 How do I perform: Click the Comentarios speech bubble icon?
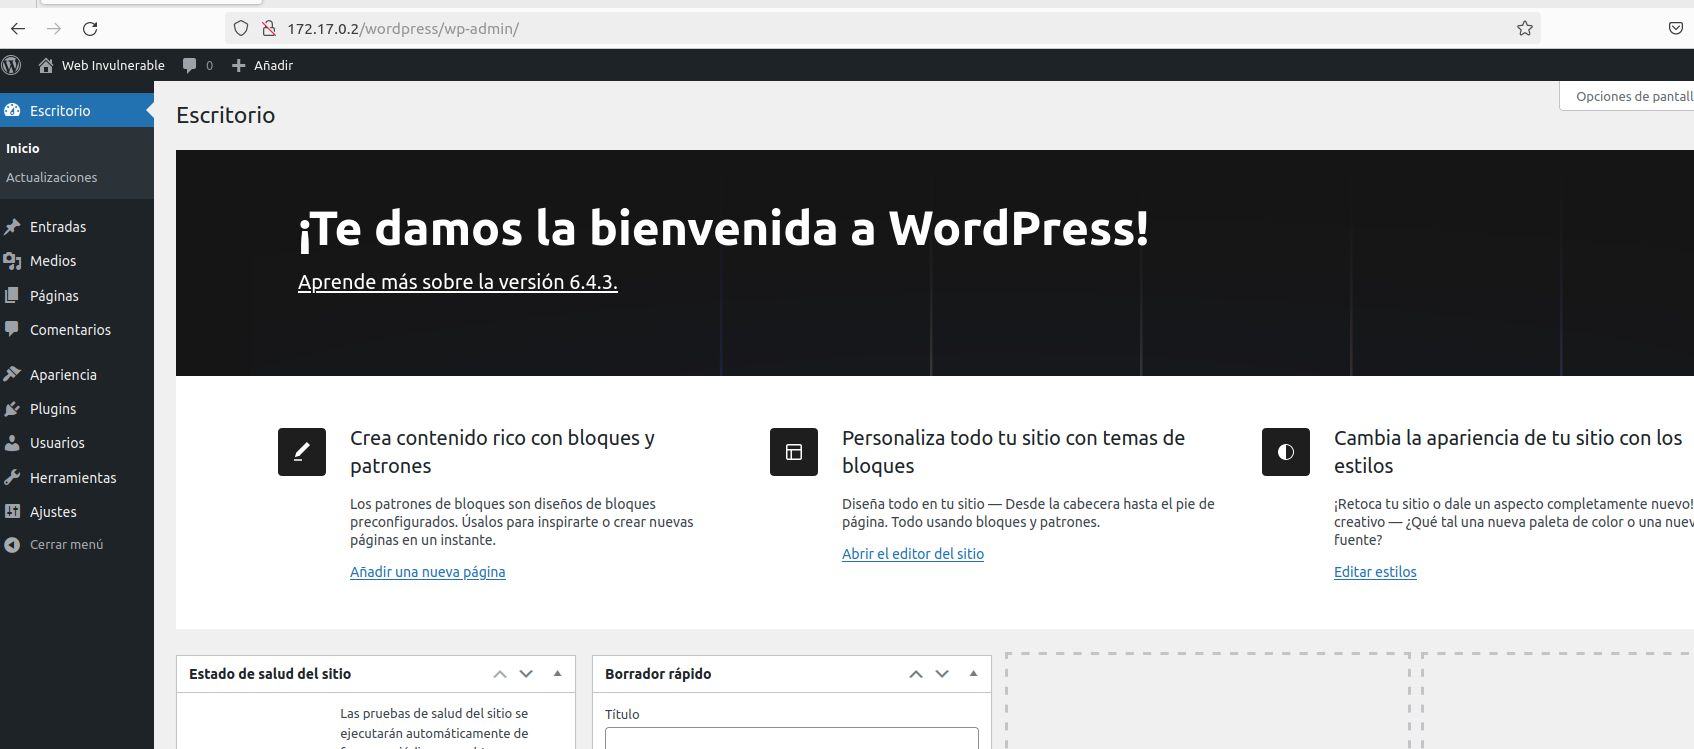(x=12, y=329)
